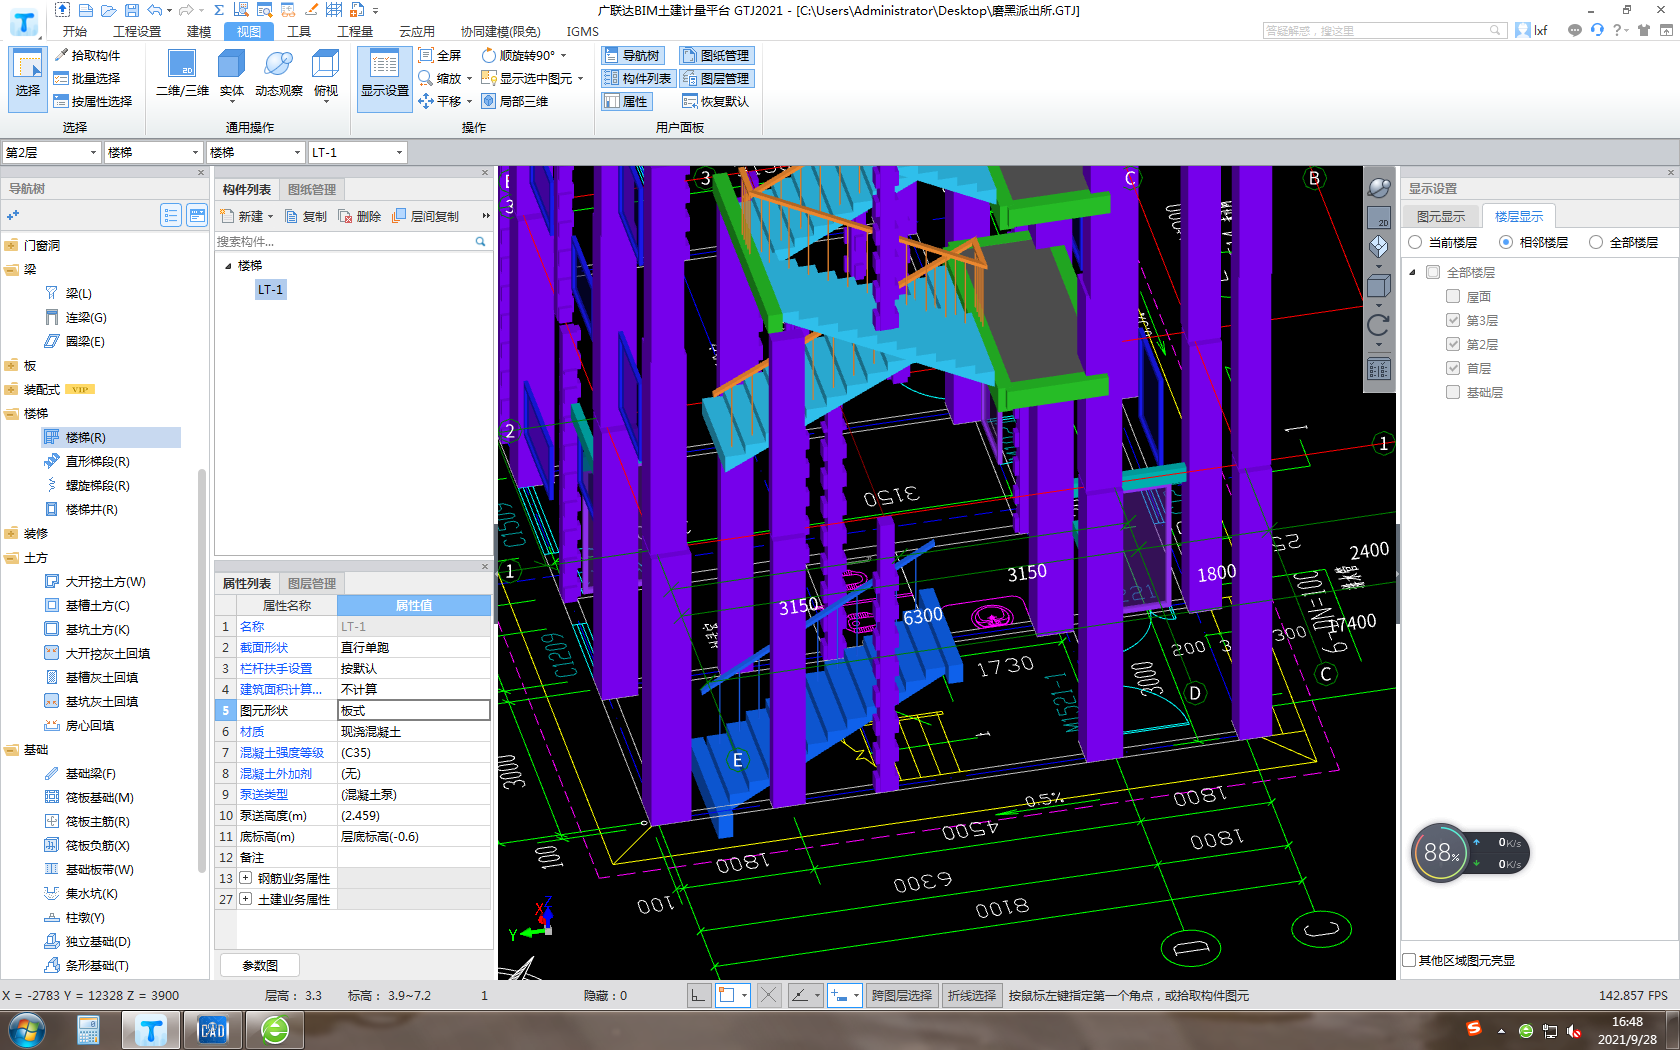Image resolution: width=1680 pixels, height=1050 pixels.
Task: Click the rotate view icon in viewport toolbar
Action: tap(1378, 325)
